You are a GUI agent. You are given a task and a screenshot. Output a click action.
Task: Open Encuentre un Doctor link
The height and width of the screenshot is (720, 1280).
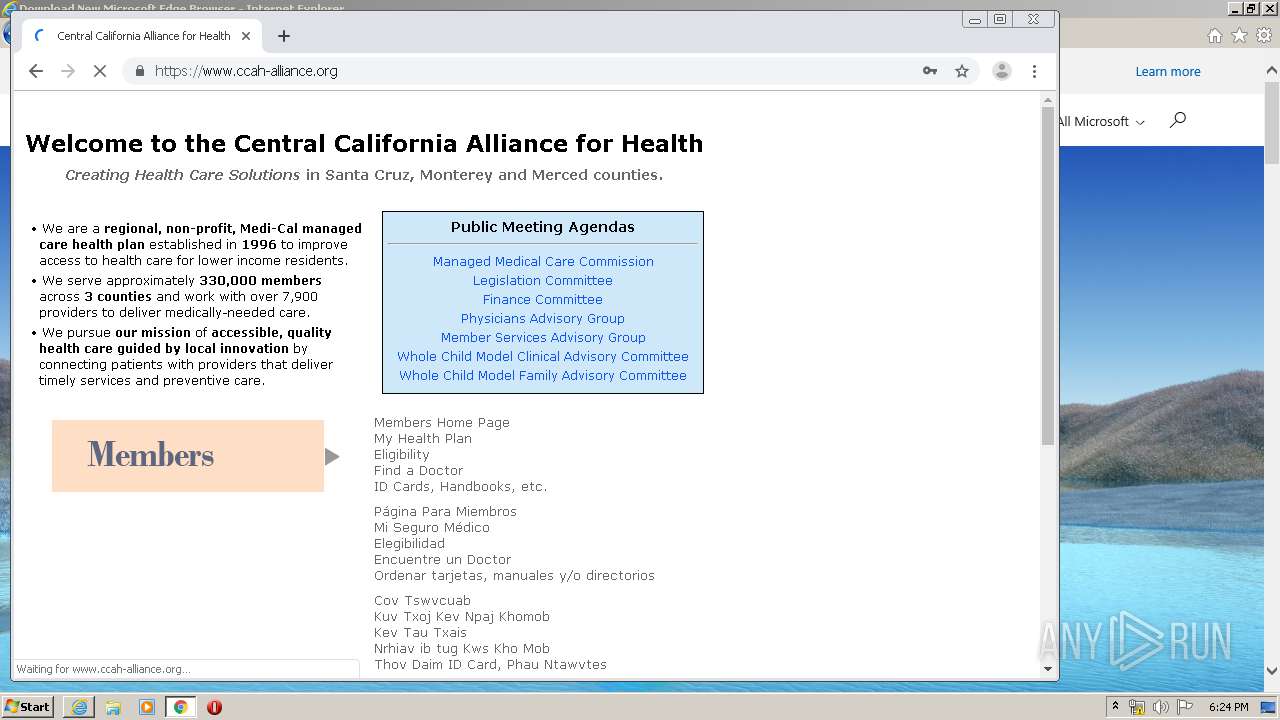point(443,560)
